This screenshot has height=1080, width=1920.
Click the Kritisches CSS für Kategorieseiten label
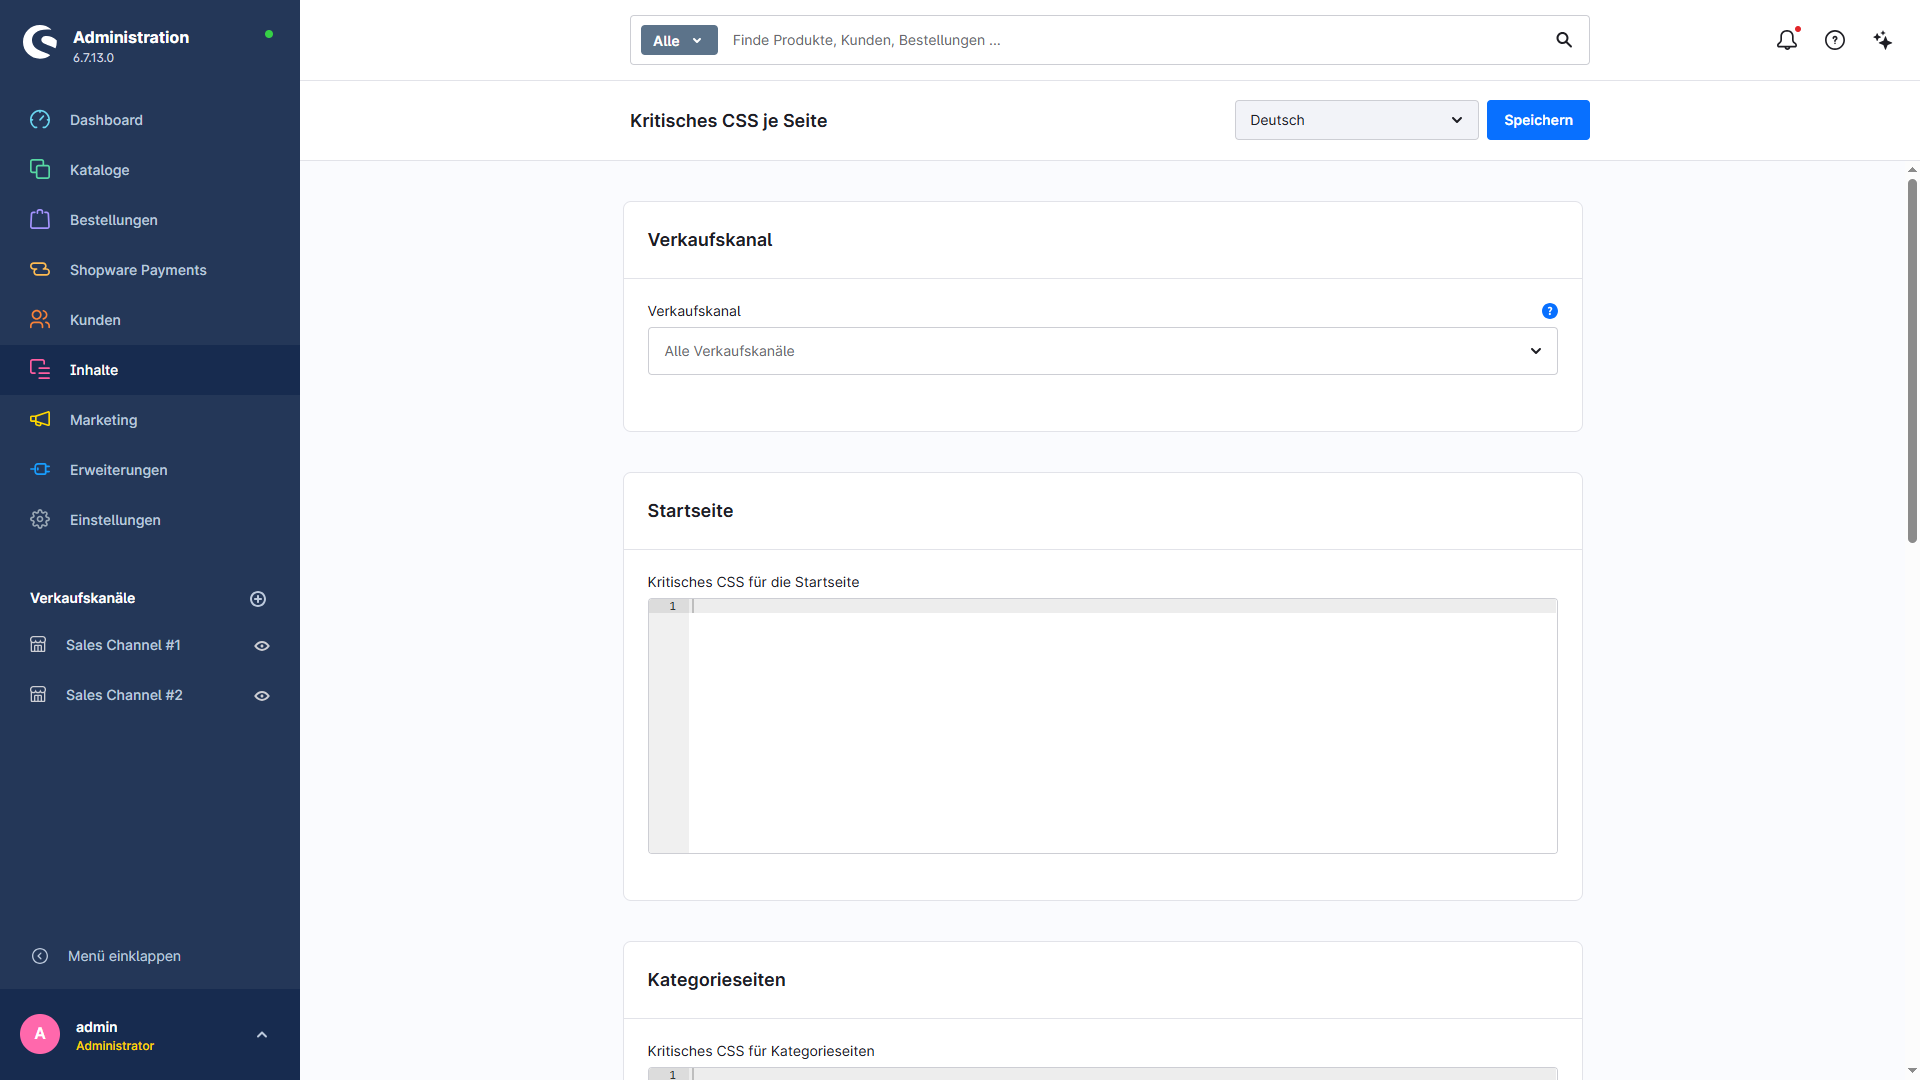tap(761, 1051)
